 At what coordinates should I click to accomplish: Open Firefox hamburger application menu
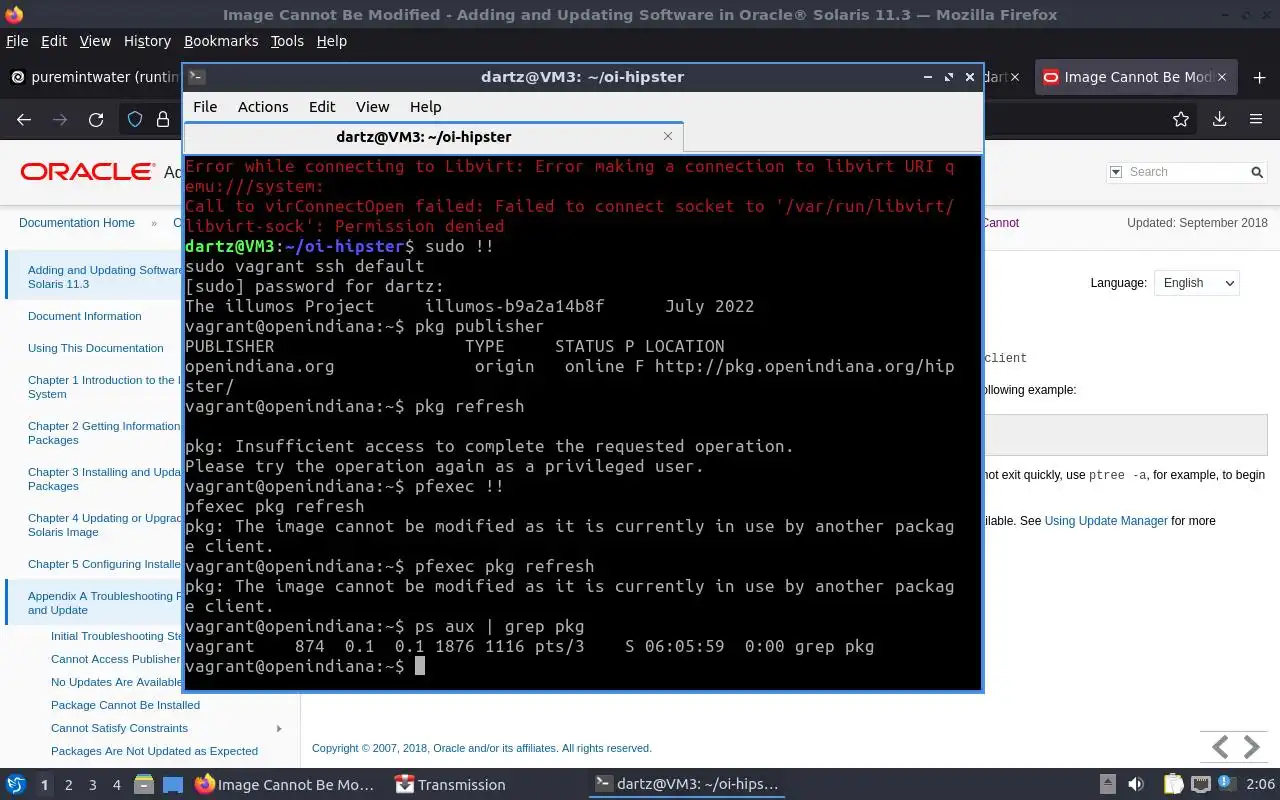point(1256,120)
